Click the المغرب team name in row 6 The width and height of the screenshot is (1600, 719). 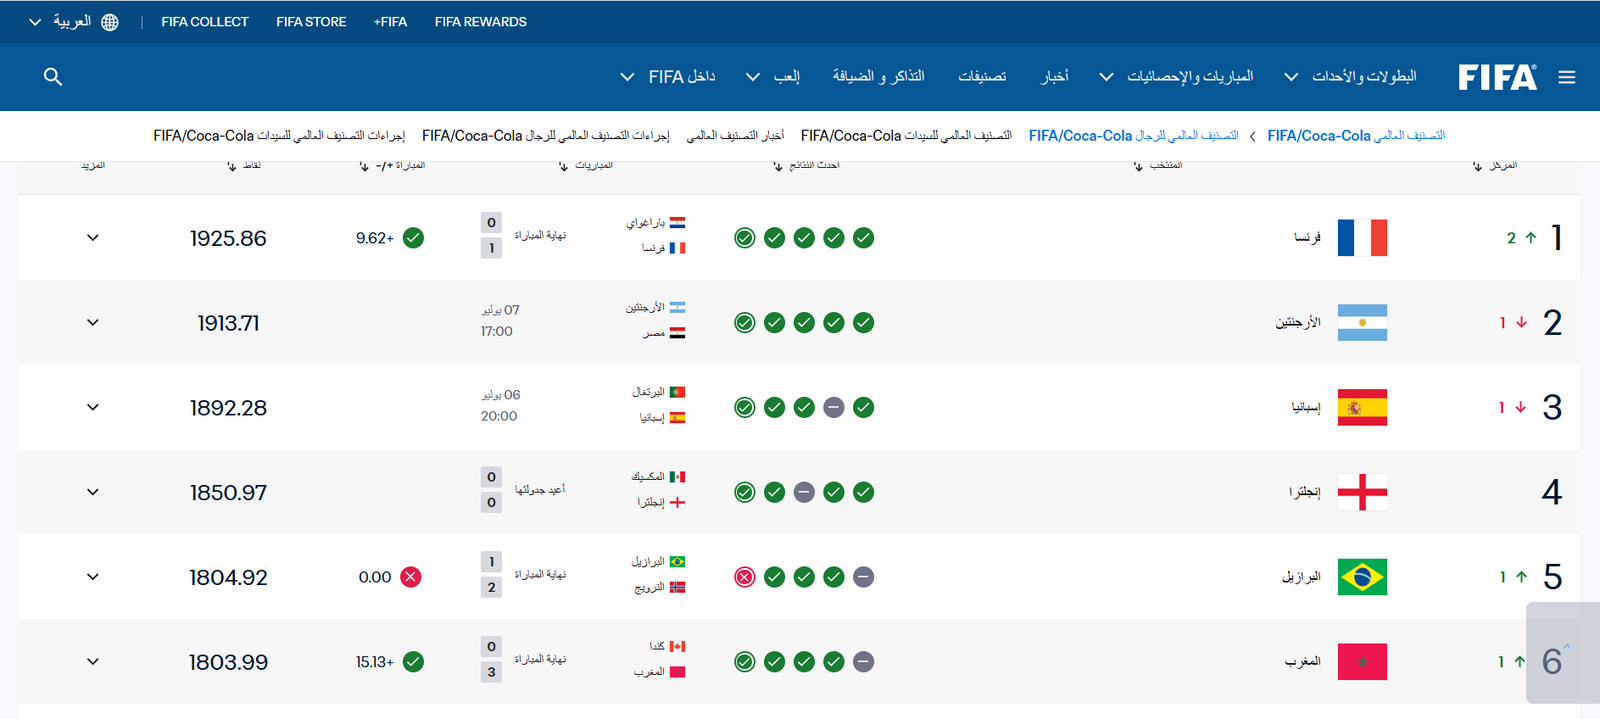click(1303, 662)
